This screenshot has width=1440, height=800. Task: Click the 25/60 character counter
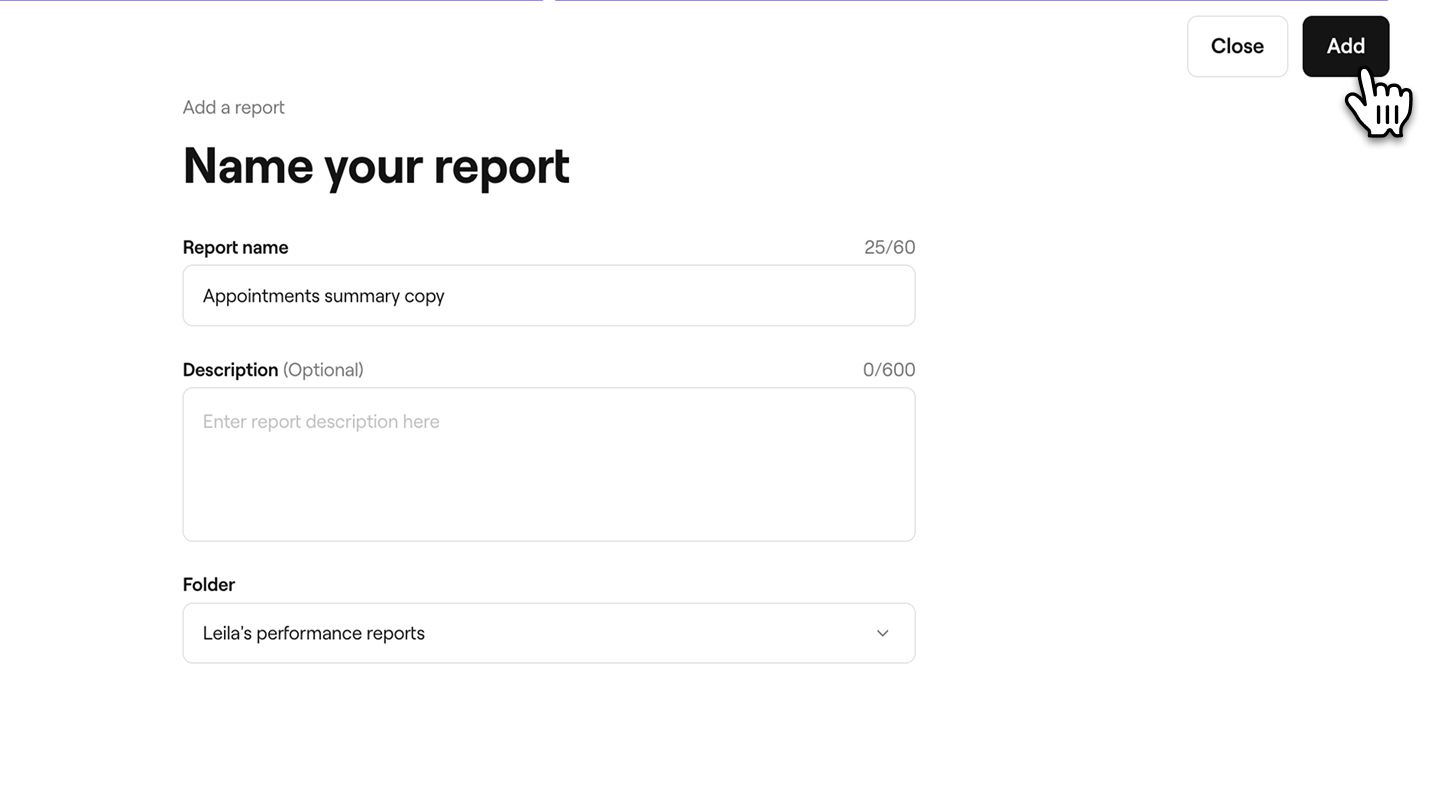point(889,247)
